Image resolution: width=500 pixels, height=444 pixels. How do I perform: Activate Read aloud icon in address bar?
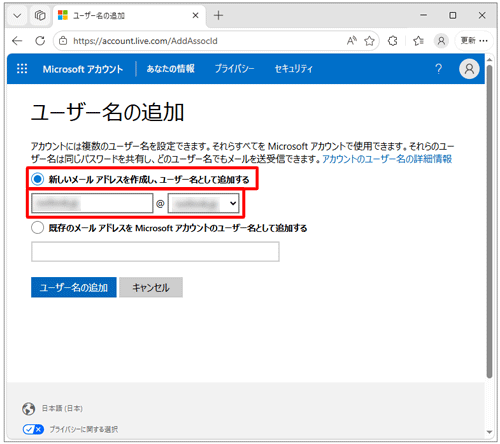[352, 41]
